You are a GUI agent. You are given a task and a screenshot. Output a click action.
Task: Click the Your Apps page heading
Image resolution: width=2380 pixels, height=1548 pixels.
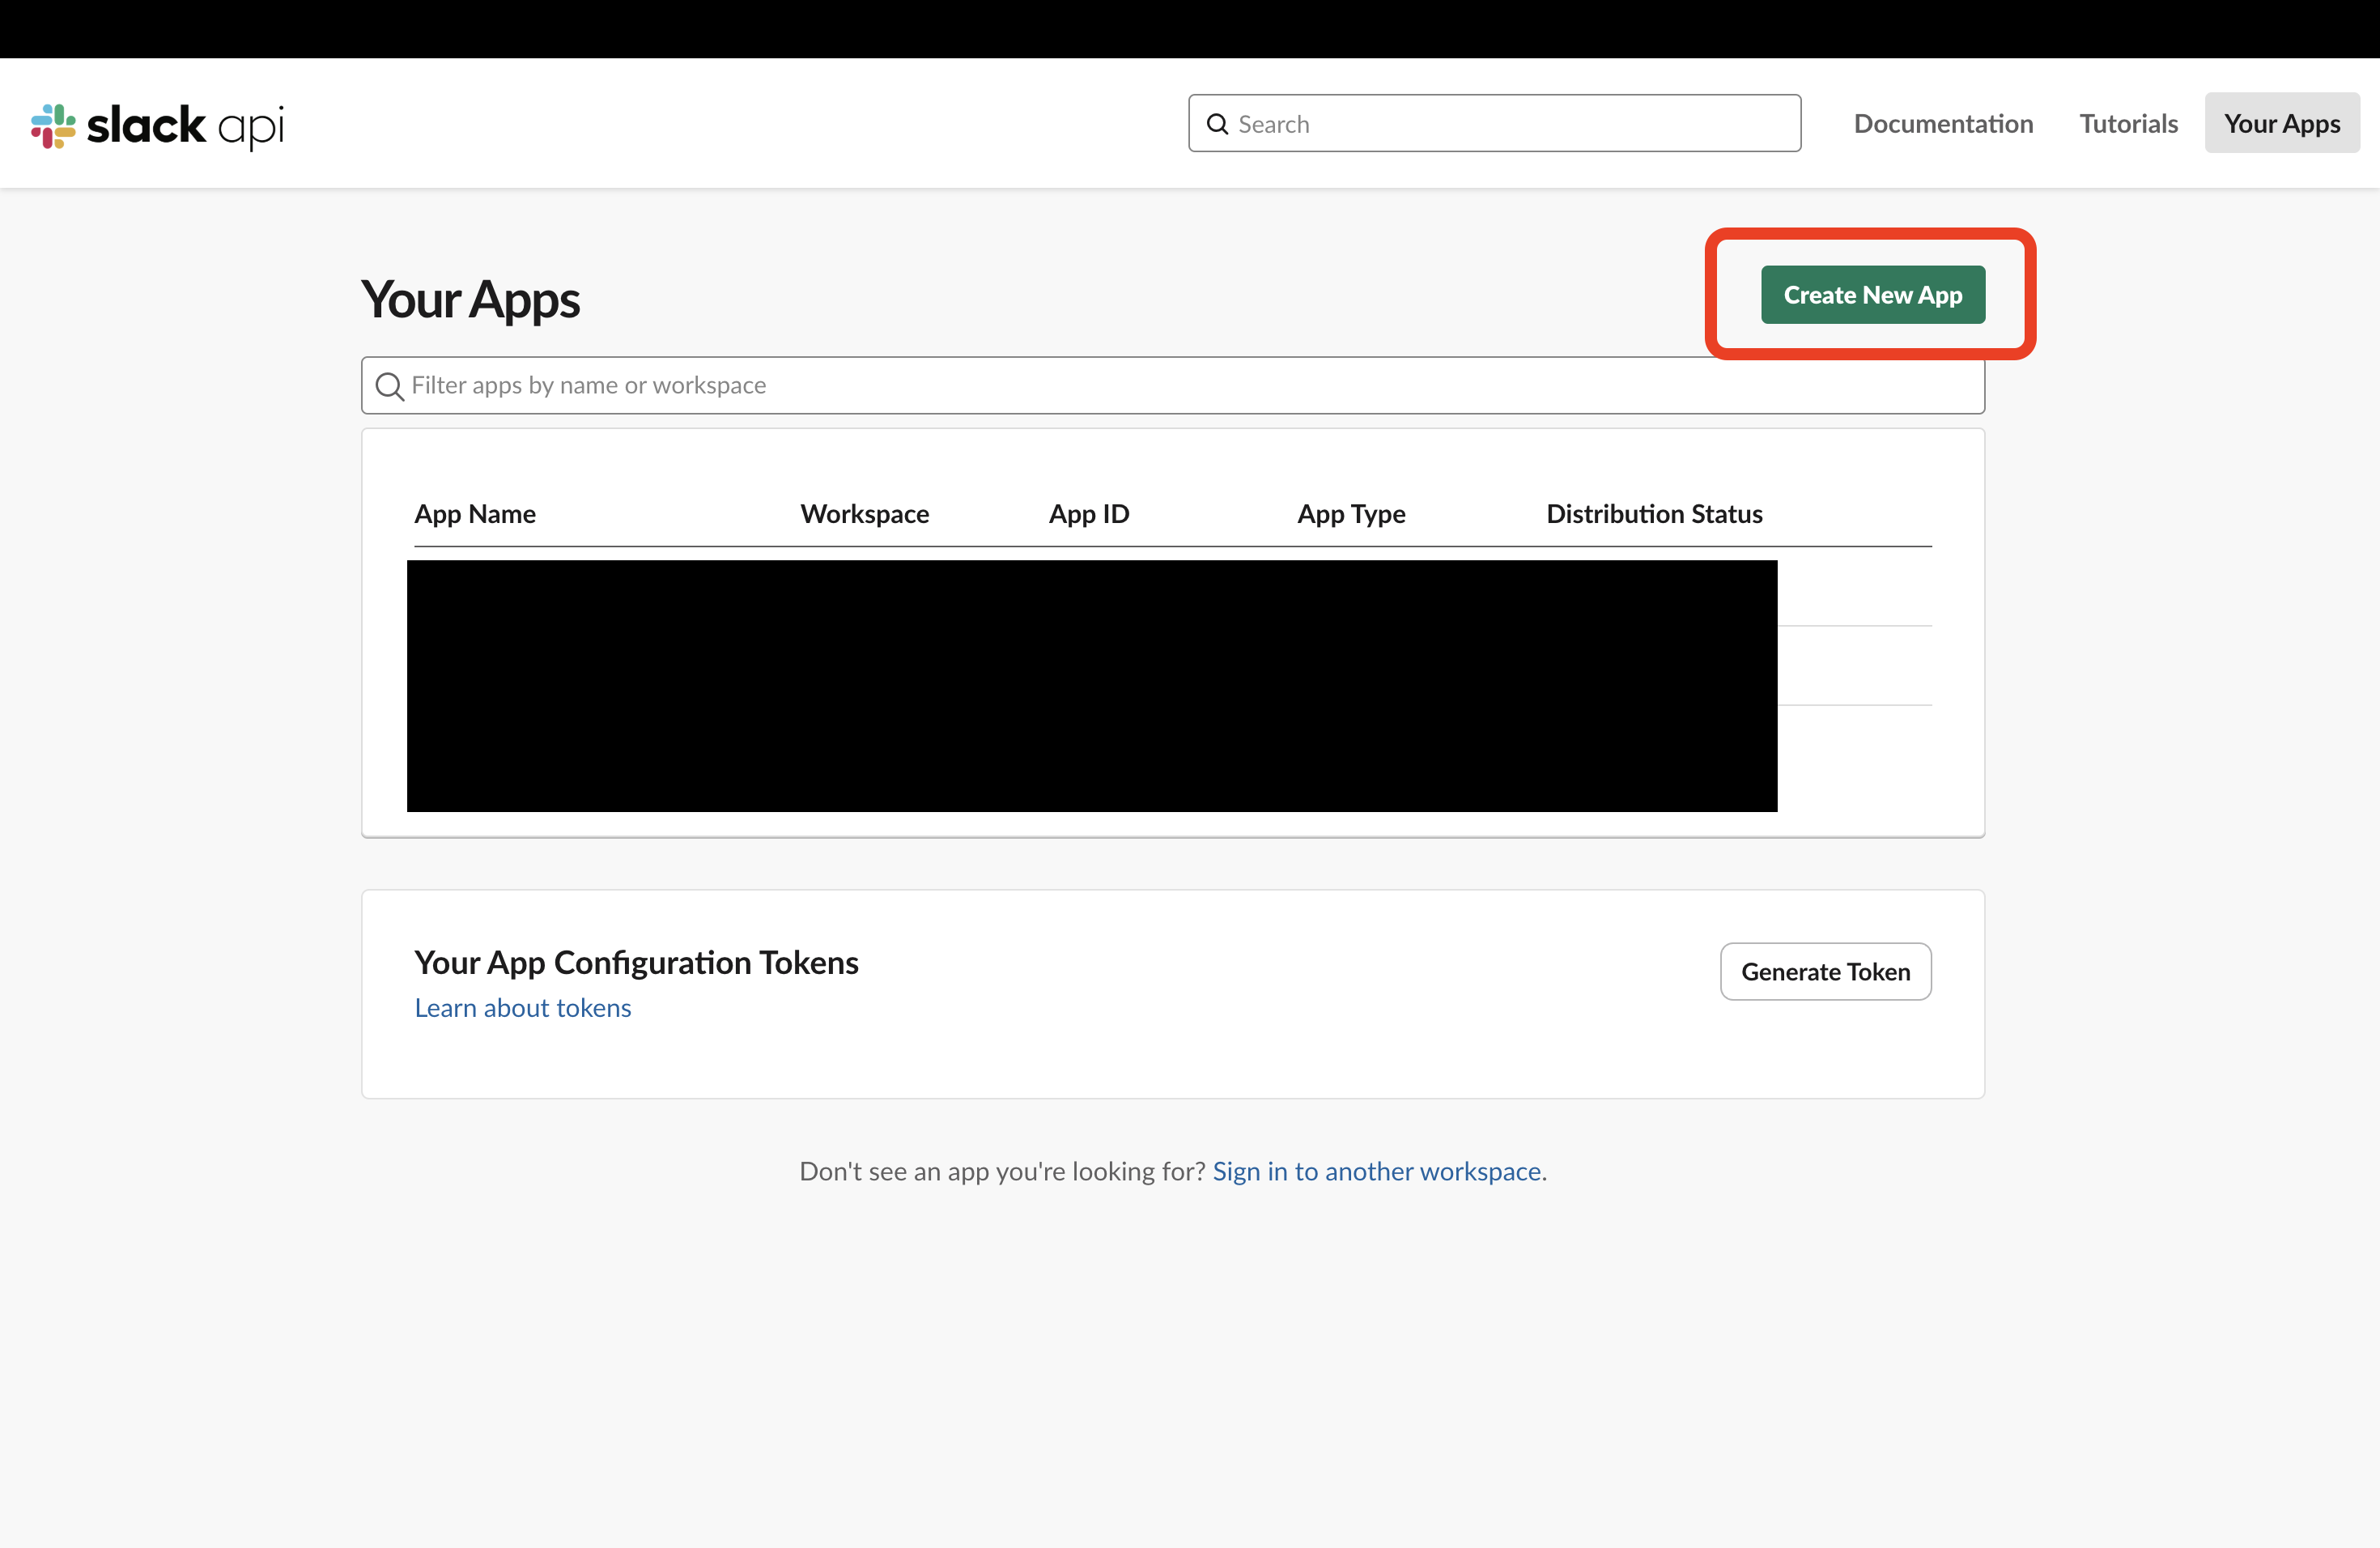[x=470, y=299]
